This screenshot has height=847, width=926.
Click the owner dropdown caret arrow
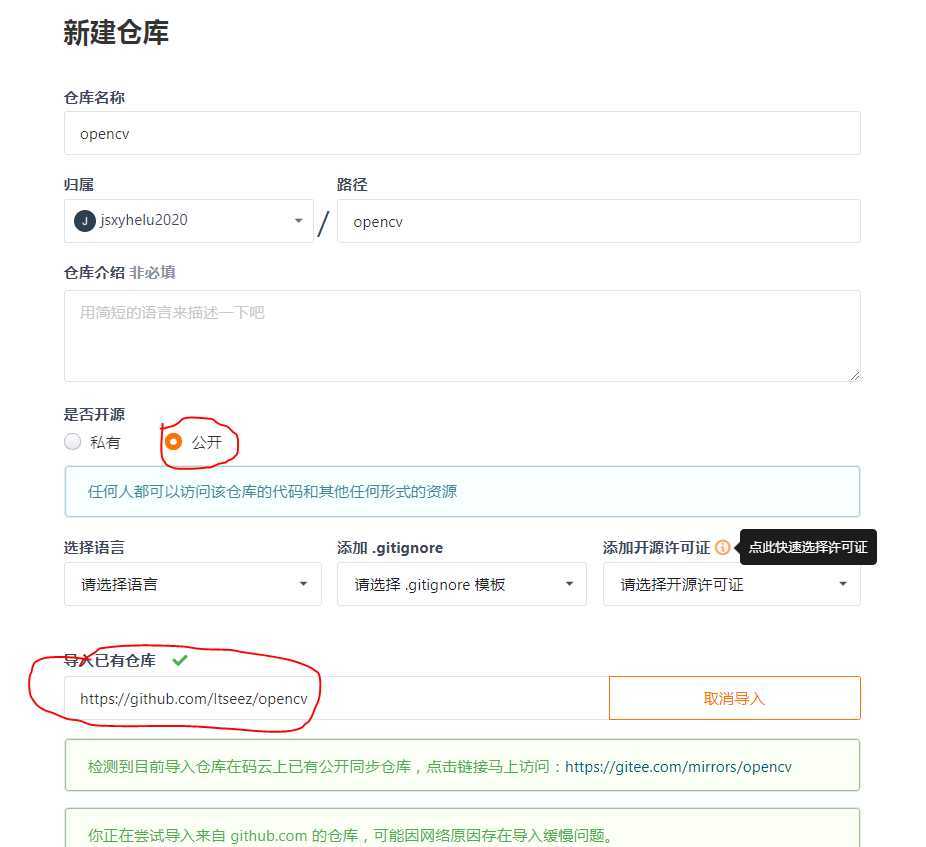click(x=298, y=220)
